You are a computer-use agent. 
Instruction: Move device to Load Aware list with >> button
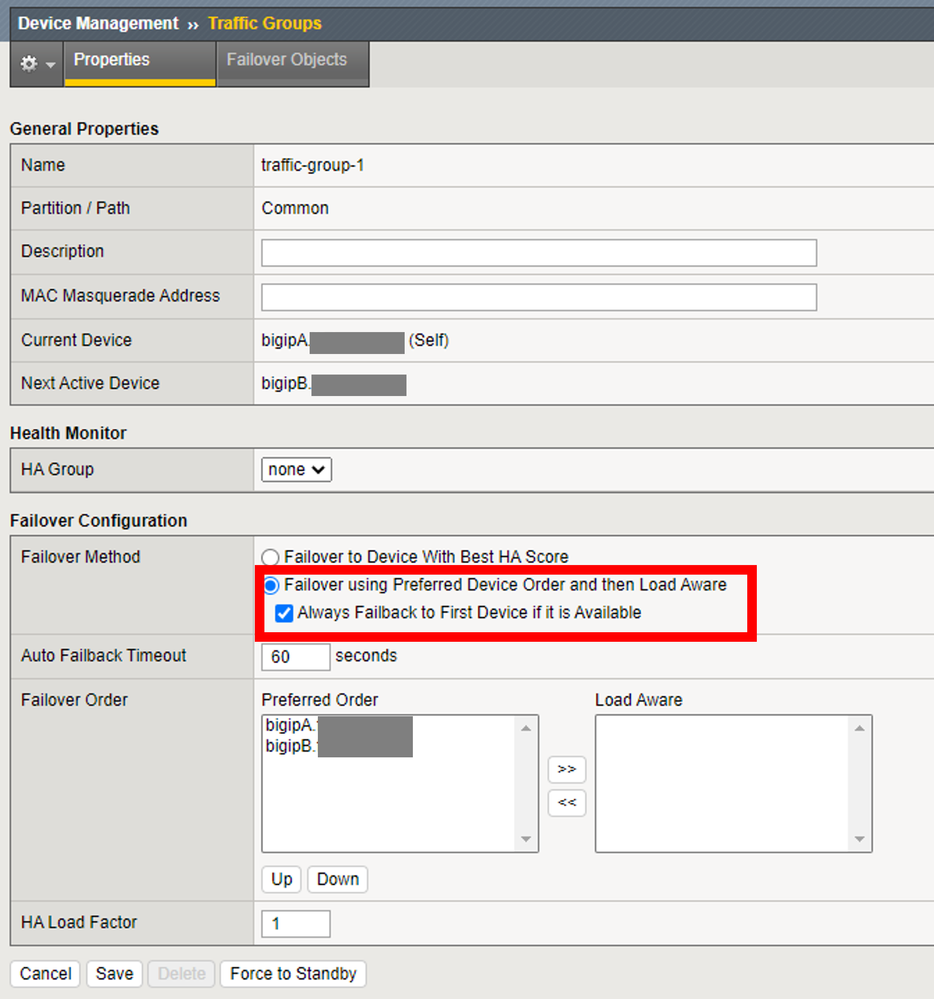click(x=567, y=769)
